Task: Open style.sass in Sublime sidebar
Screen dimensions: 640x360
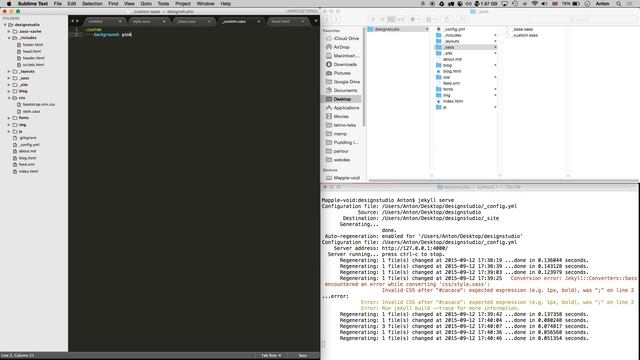Action: (x=31, y=111)
